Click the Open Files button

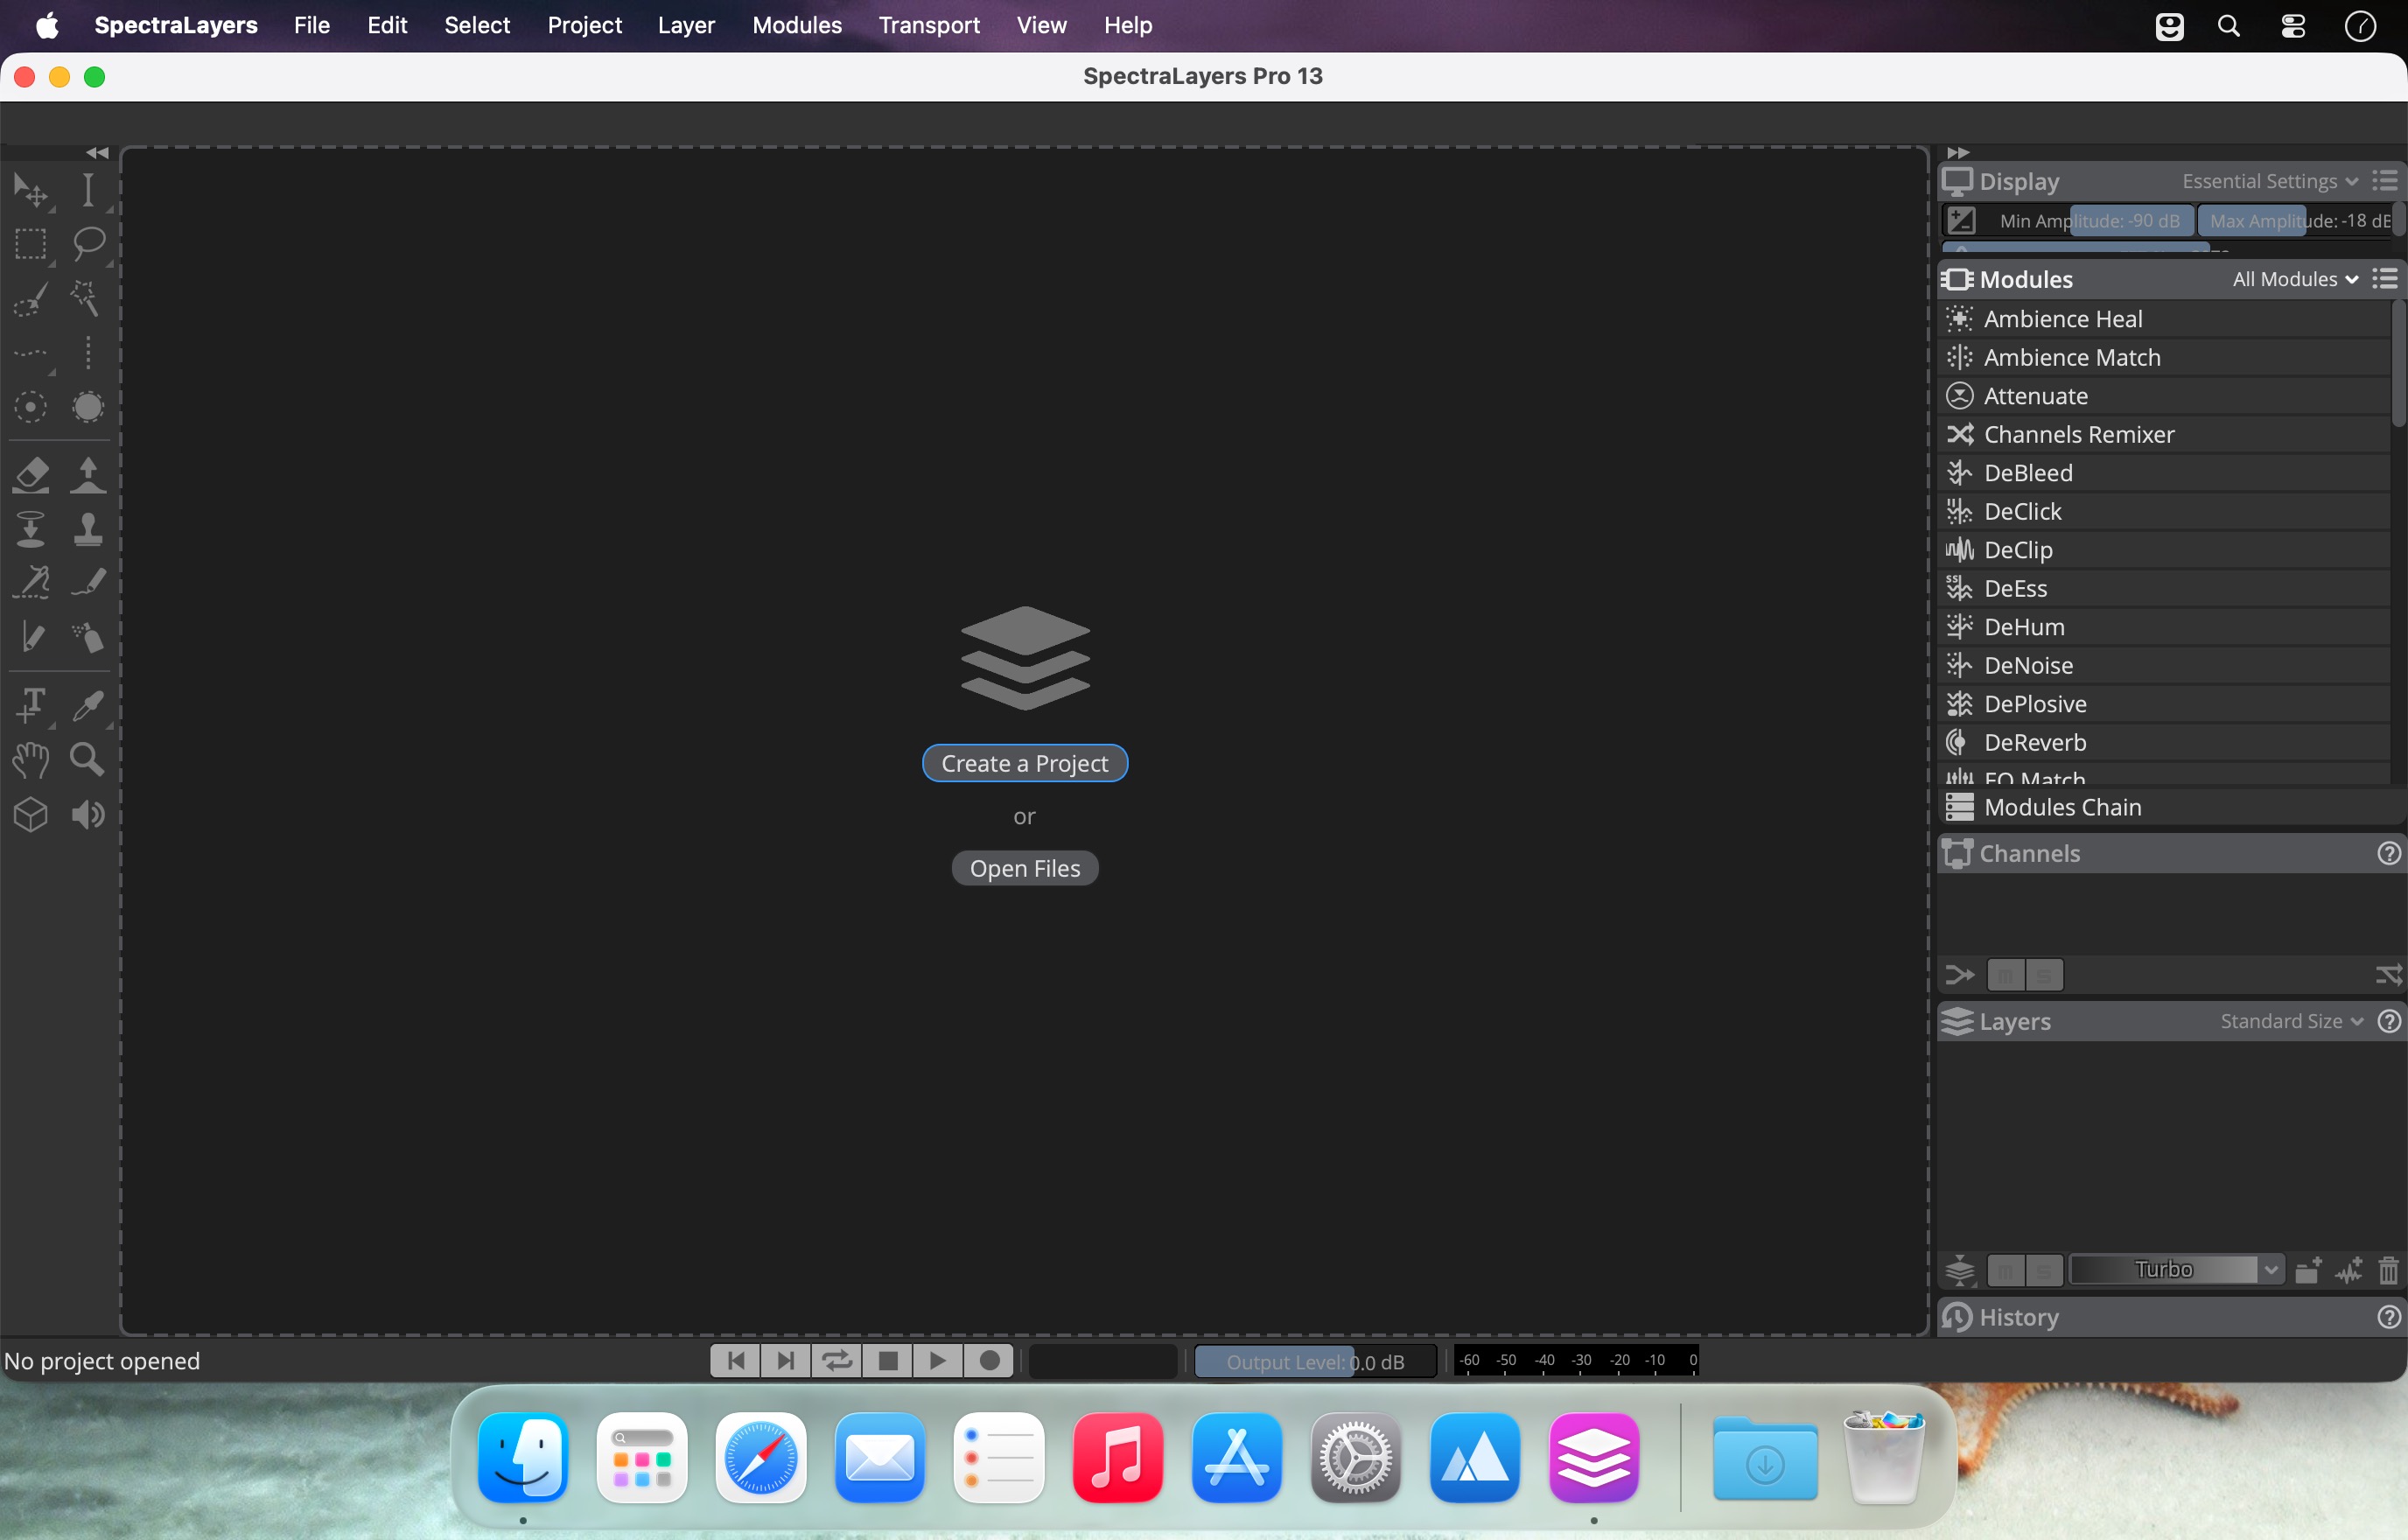[1025, 868]
